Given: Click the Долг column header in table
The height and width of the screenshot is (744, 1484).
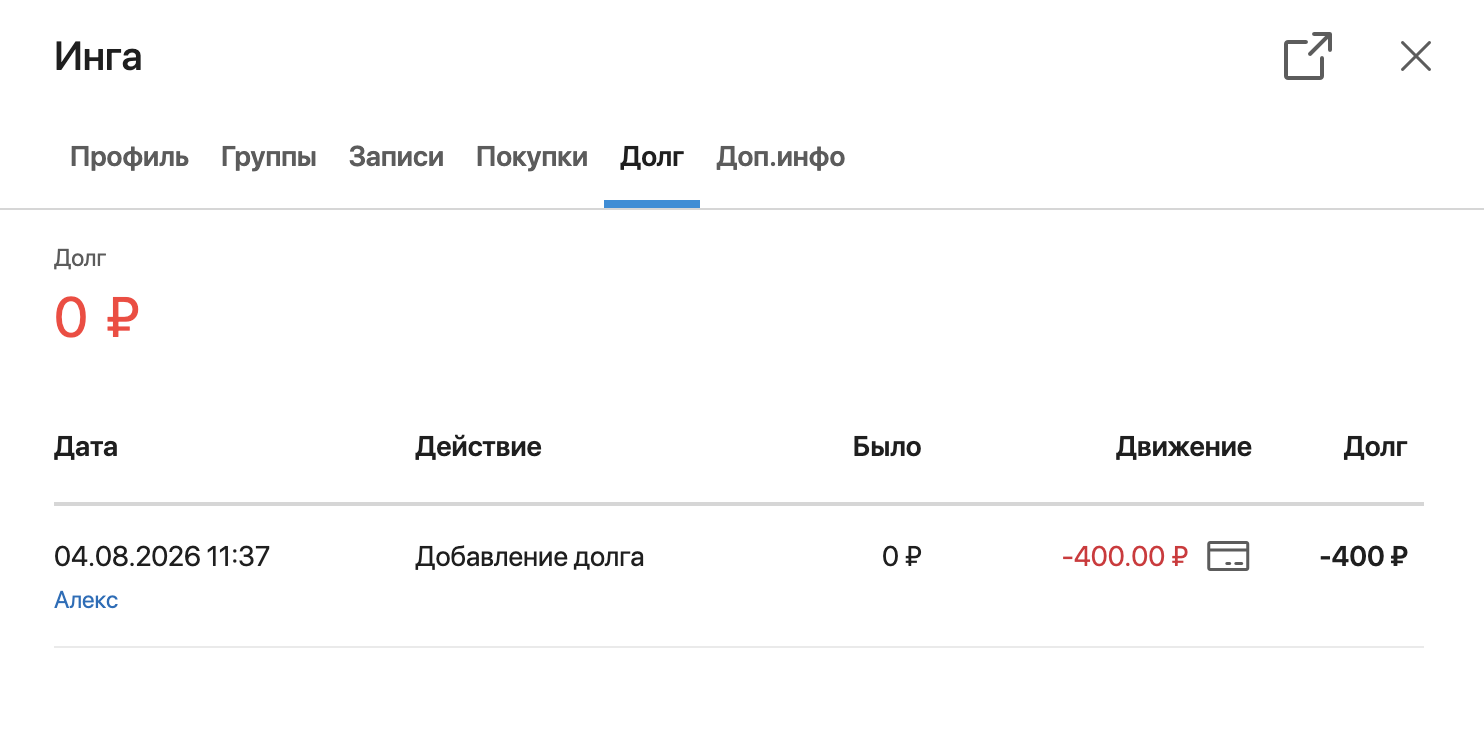Looking at the screenshot, I should point(1375,446).
